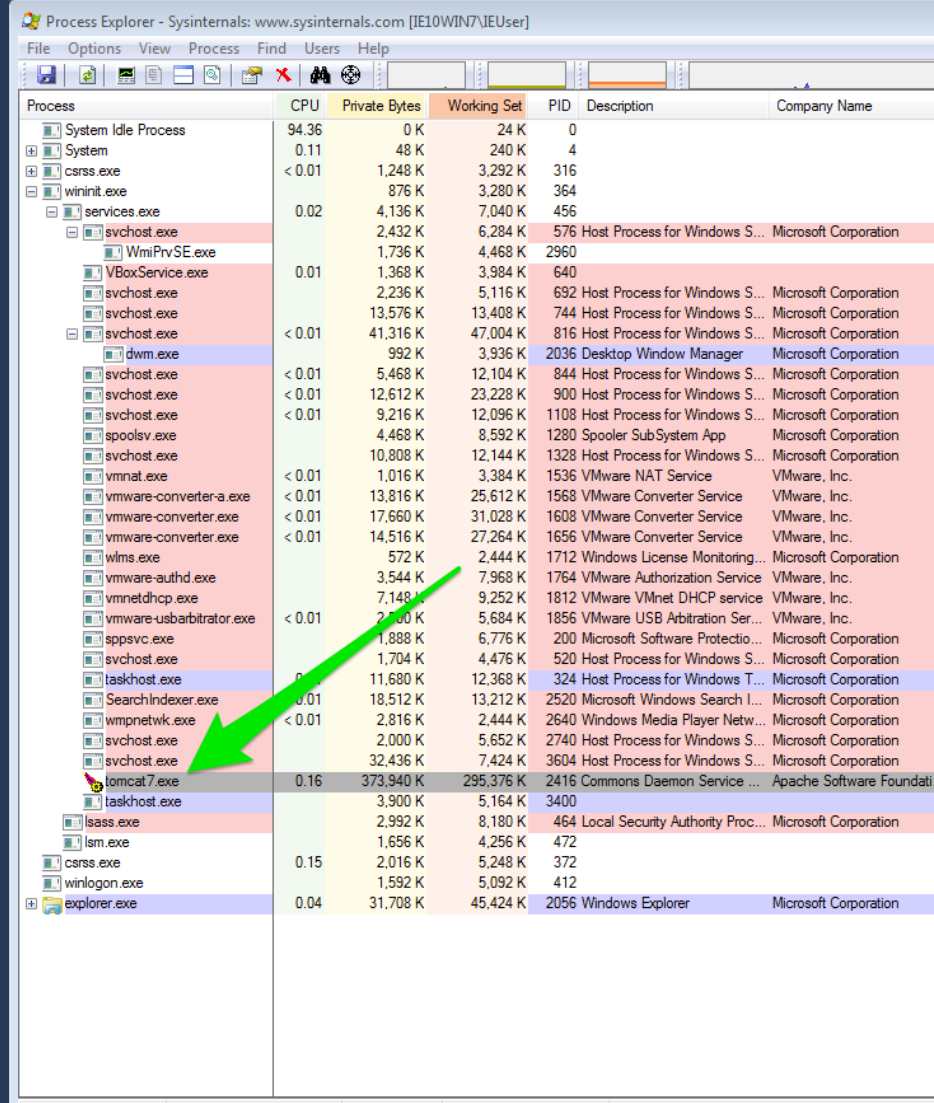Click the 'Spooler SubSystem App' description
The image size is (934, 1103).
click(x=653, y=435)
